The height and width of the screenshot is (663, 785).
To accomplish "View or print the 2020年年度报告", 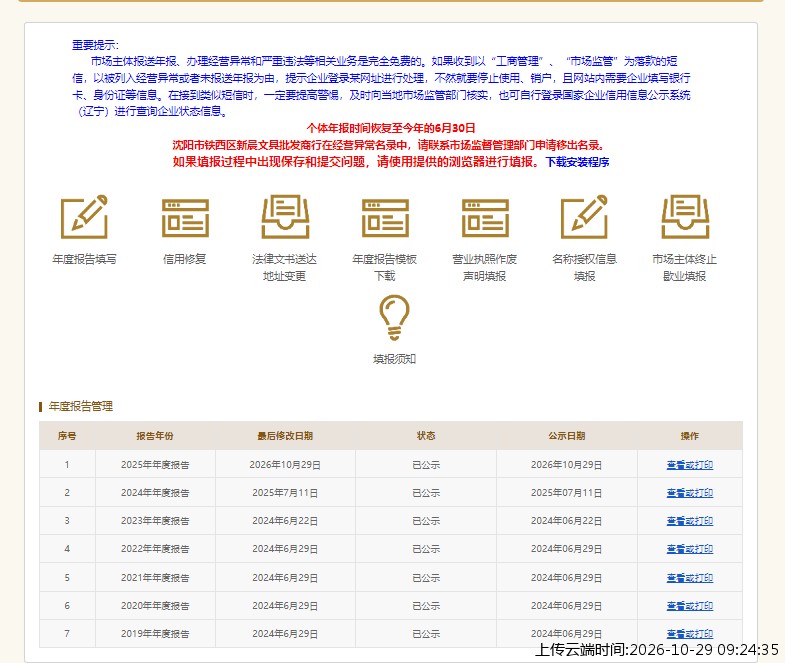I will tap(689, 605).
